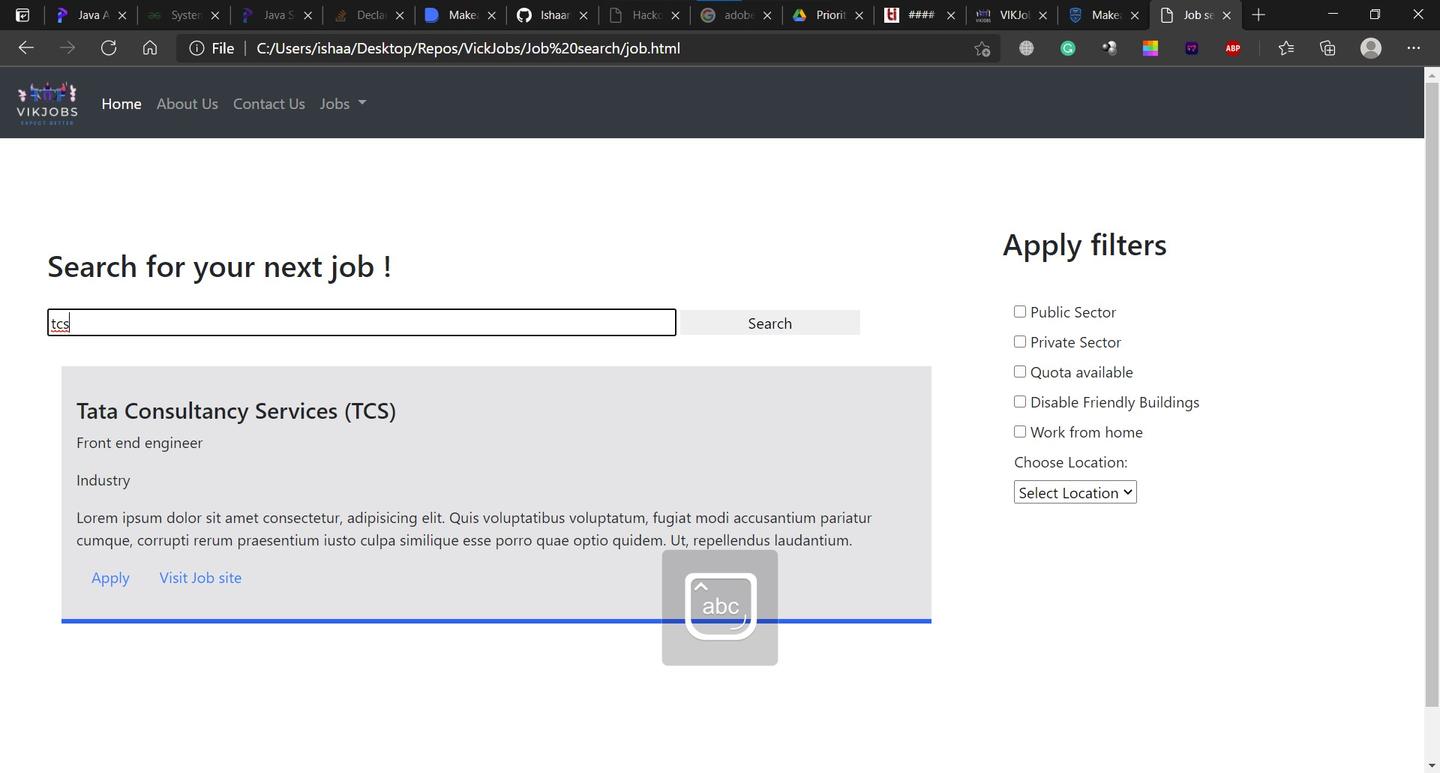Click the Industry text in the job card
Image resolution: width=1440 pixels, height=773 pixels.
tap(103, 480)
